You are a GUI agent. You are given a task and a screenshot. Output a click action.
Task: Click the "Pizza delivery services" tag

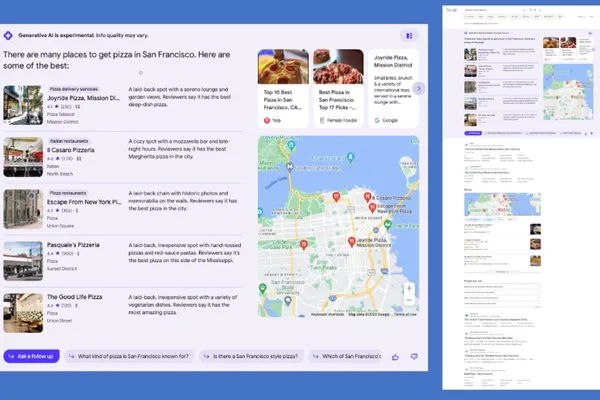(x=73, y=89)
